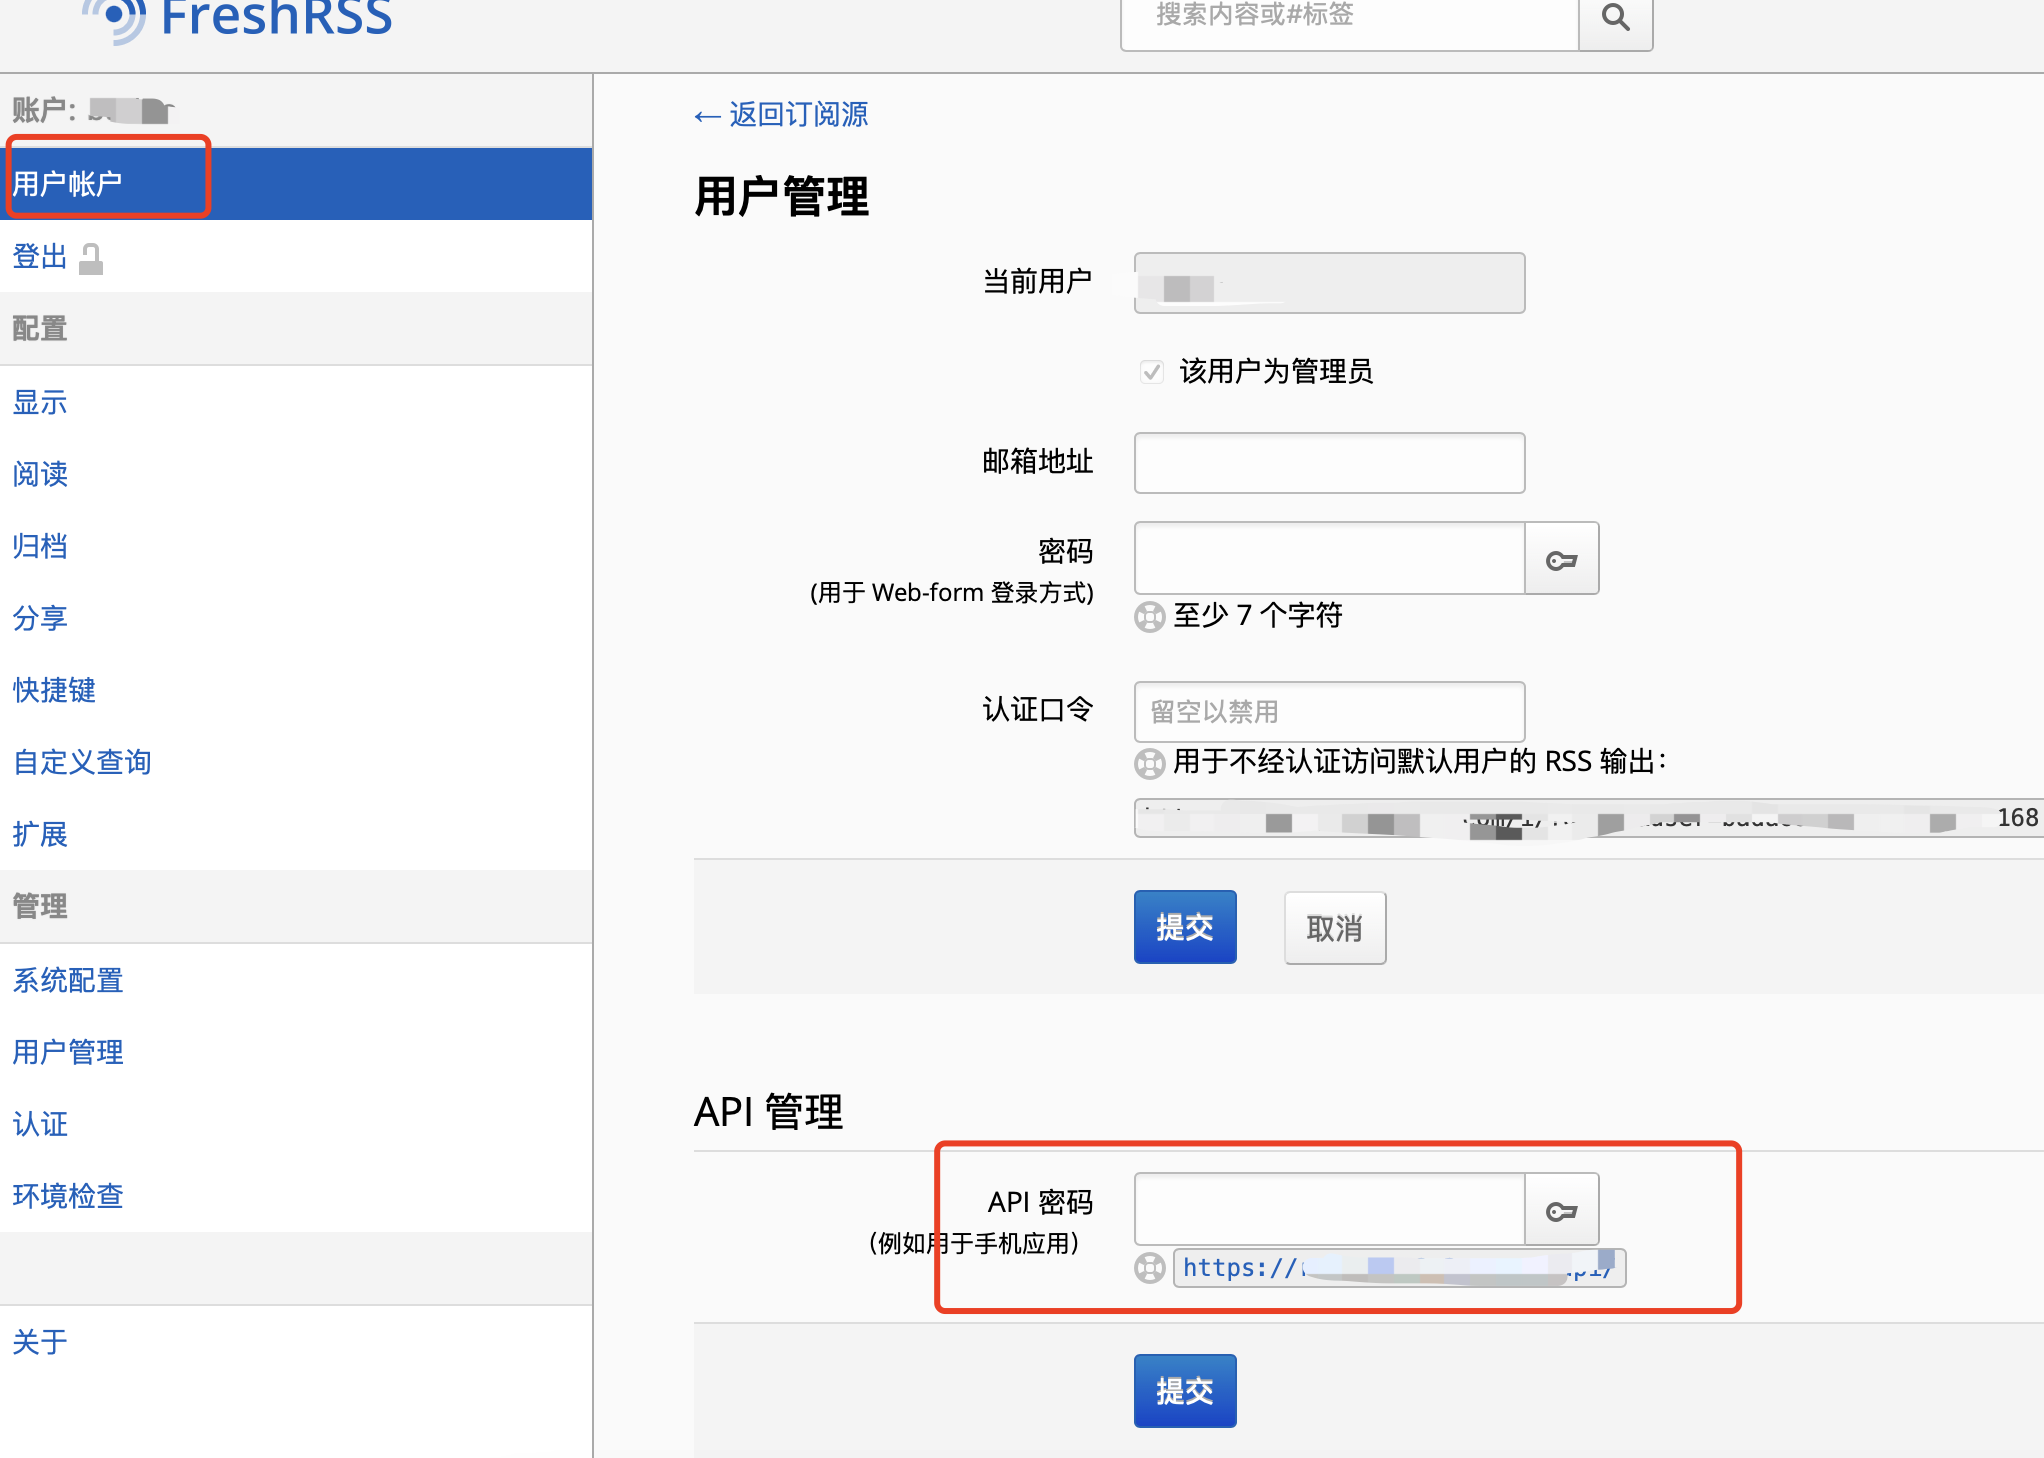Click help icon next to API URL
This screenshot has width=2044, height=1458.
[x=1150, y=1268]
